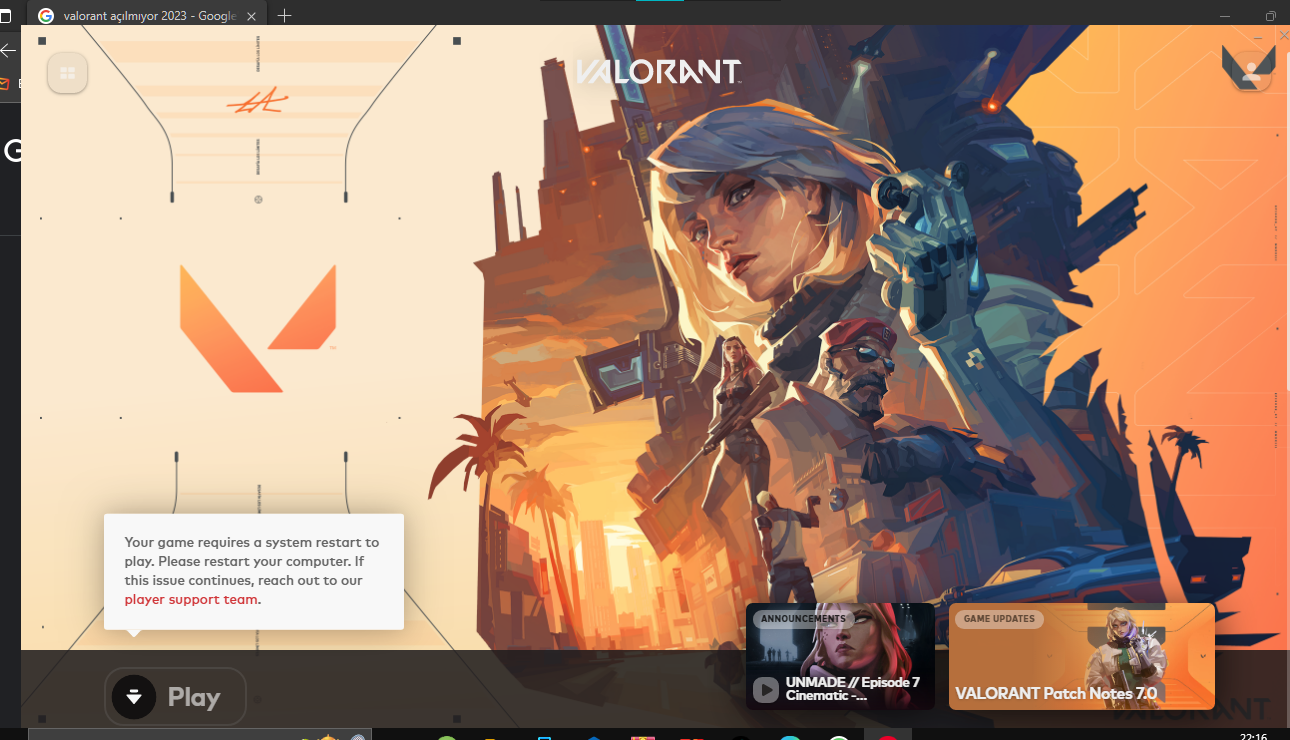Minimize the browser window
The image size is (1290, 740).
point(1226,16)
